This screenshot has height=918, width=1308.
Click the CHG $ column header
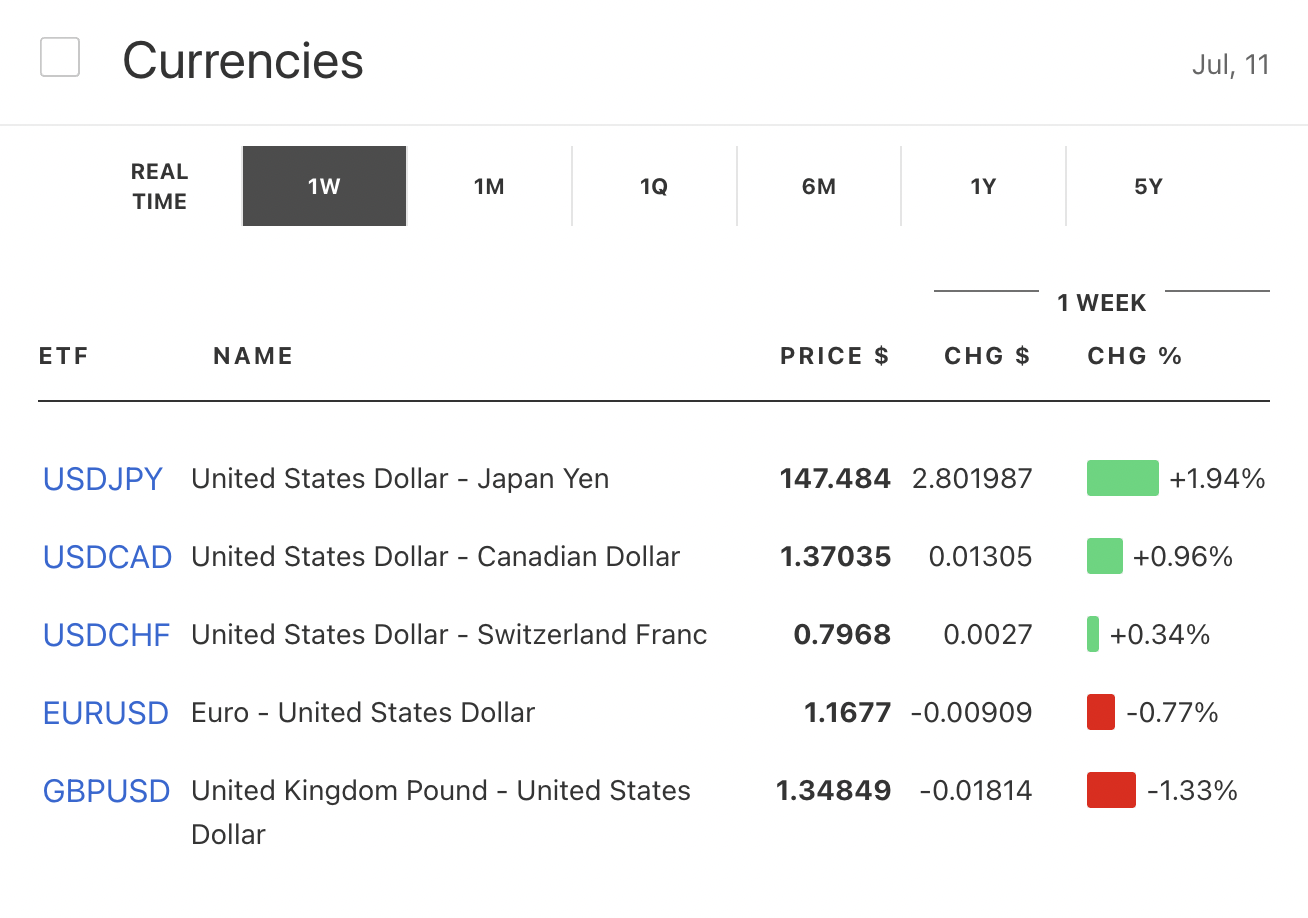987,356
